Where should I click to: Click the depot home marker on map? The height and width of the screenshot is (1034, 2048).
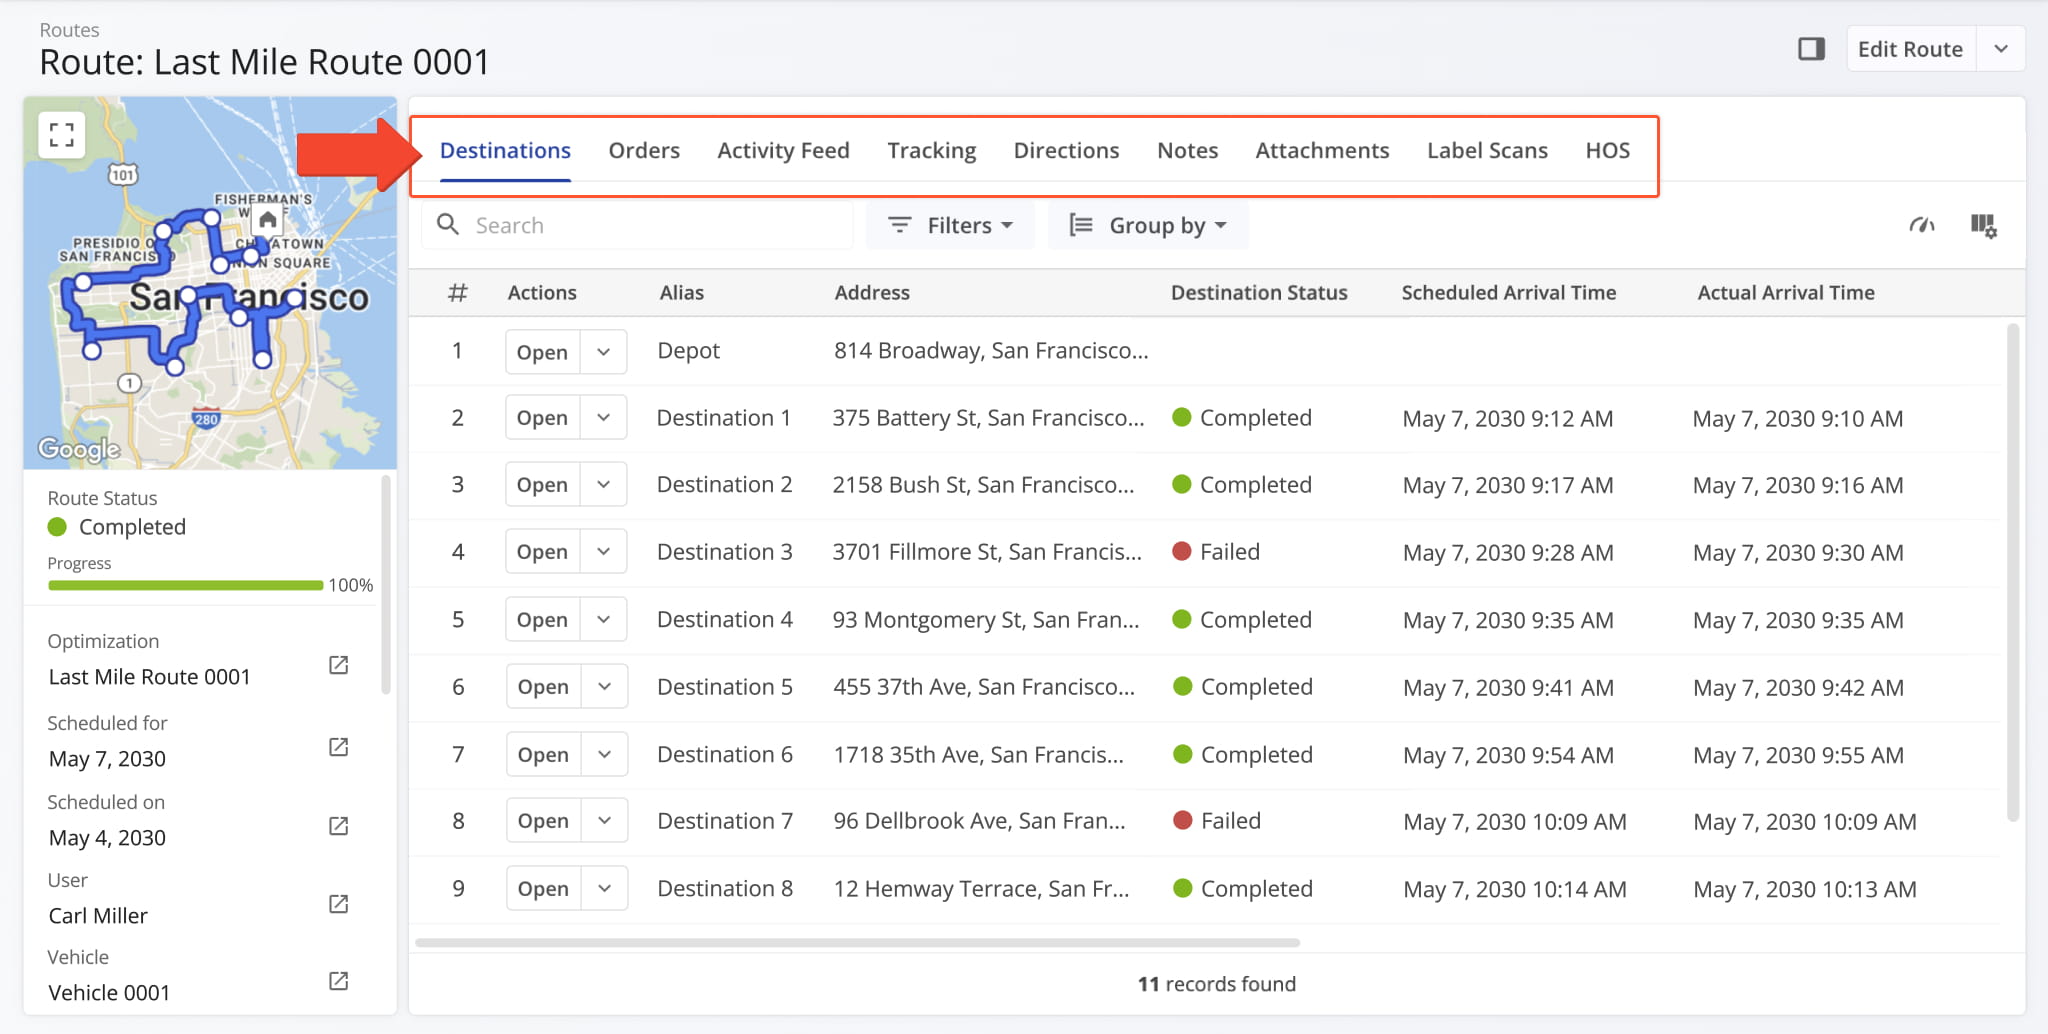click(x=267, y=220)
